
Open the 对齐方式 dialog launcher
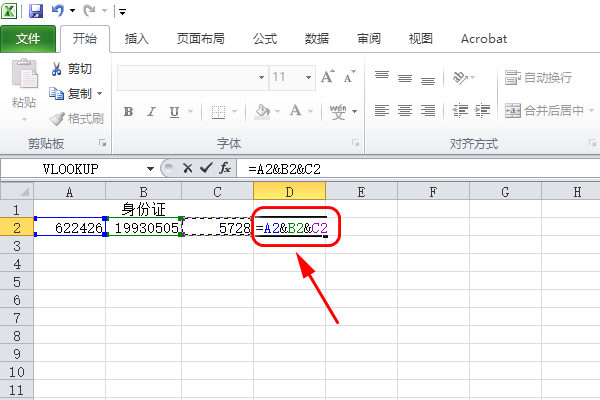592,143
